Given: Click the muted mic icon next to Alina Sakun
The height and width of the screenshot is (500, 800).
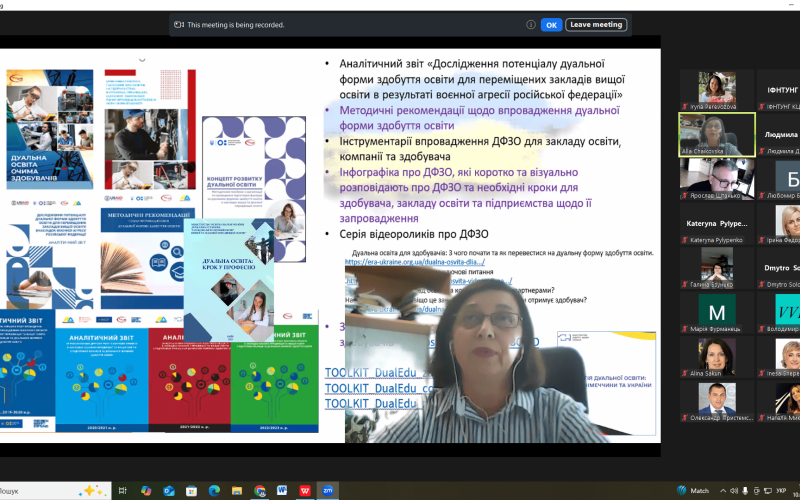Looking at the screenshot, I should point(685,373).
